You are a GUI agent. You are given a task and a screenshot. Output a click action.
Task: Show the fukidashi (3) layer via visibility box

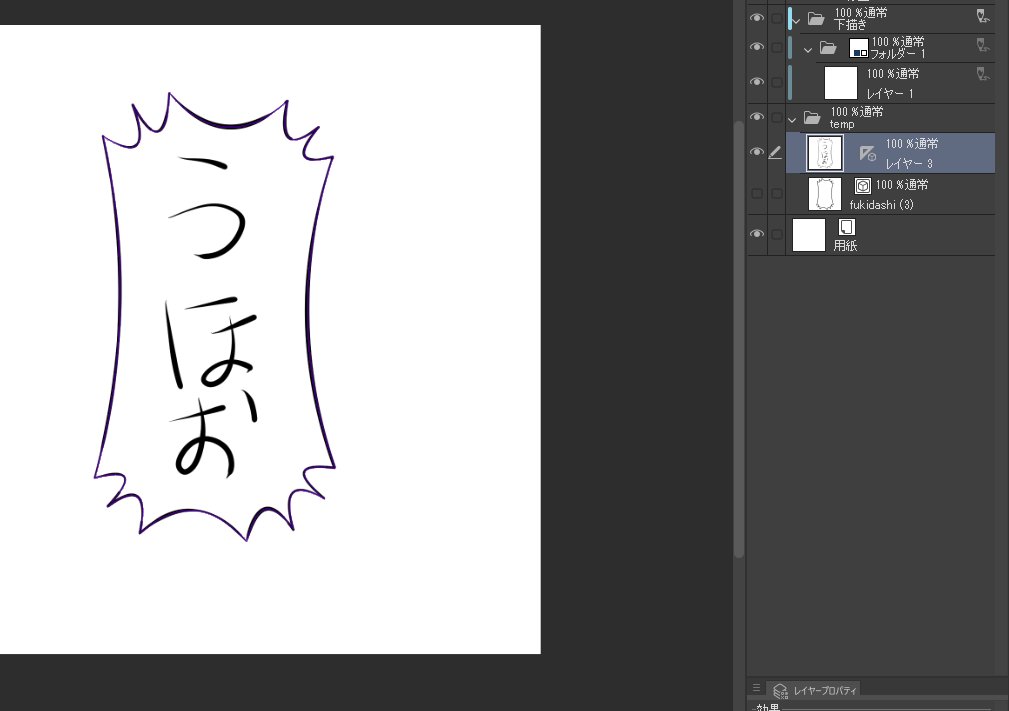click(757, 193)
